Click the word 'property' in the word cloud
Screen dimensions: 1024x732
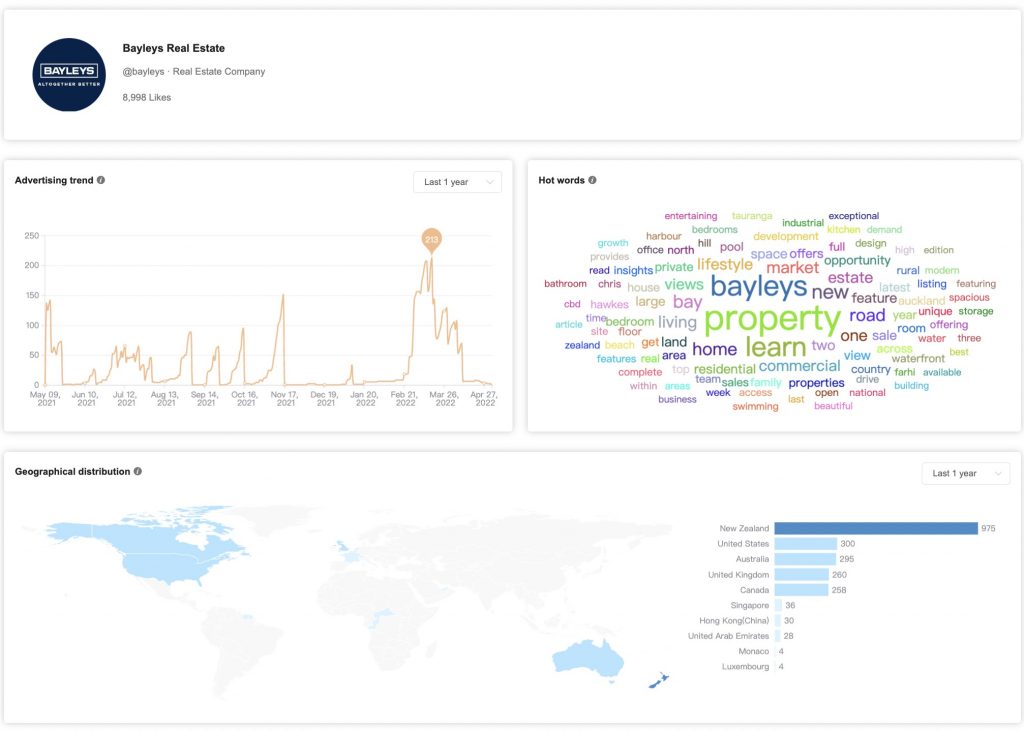773,319
